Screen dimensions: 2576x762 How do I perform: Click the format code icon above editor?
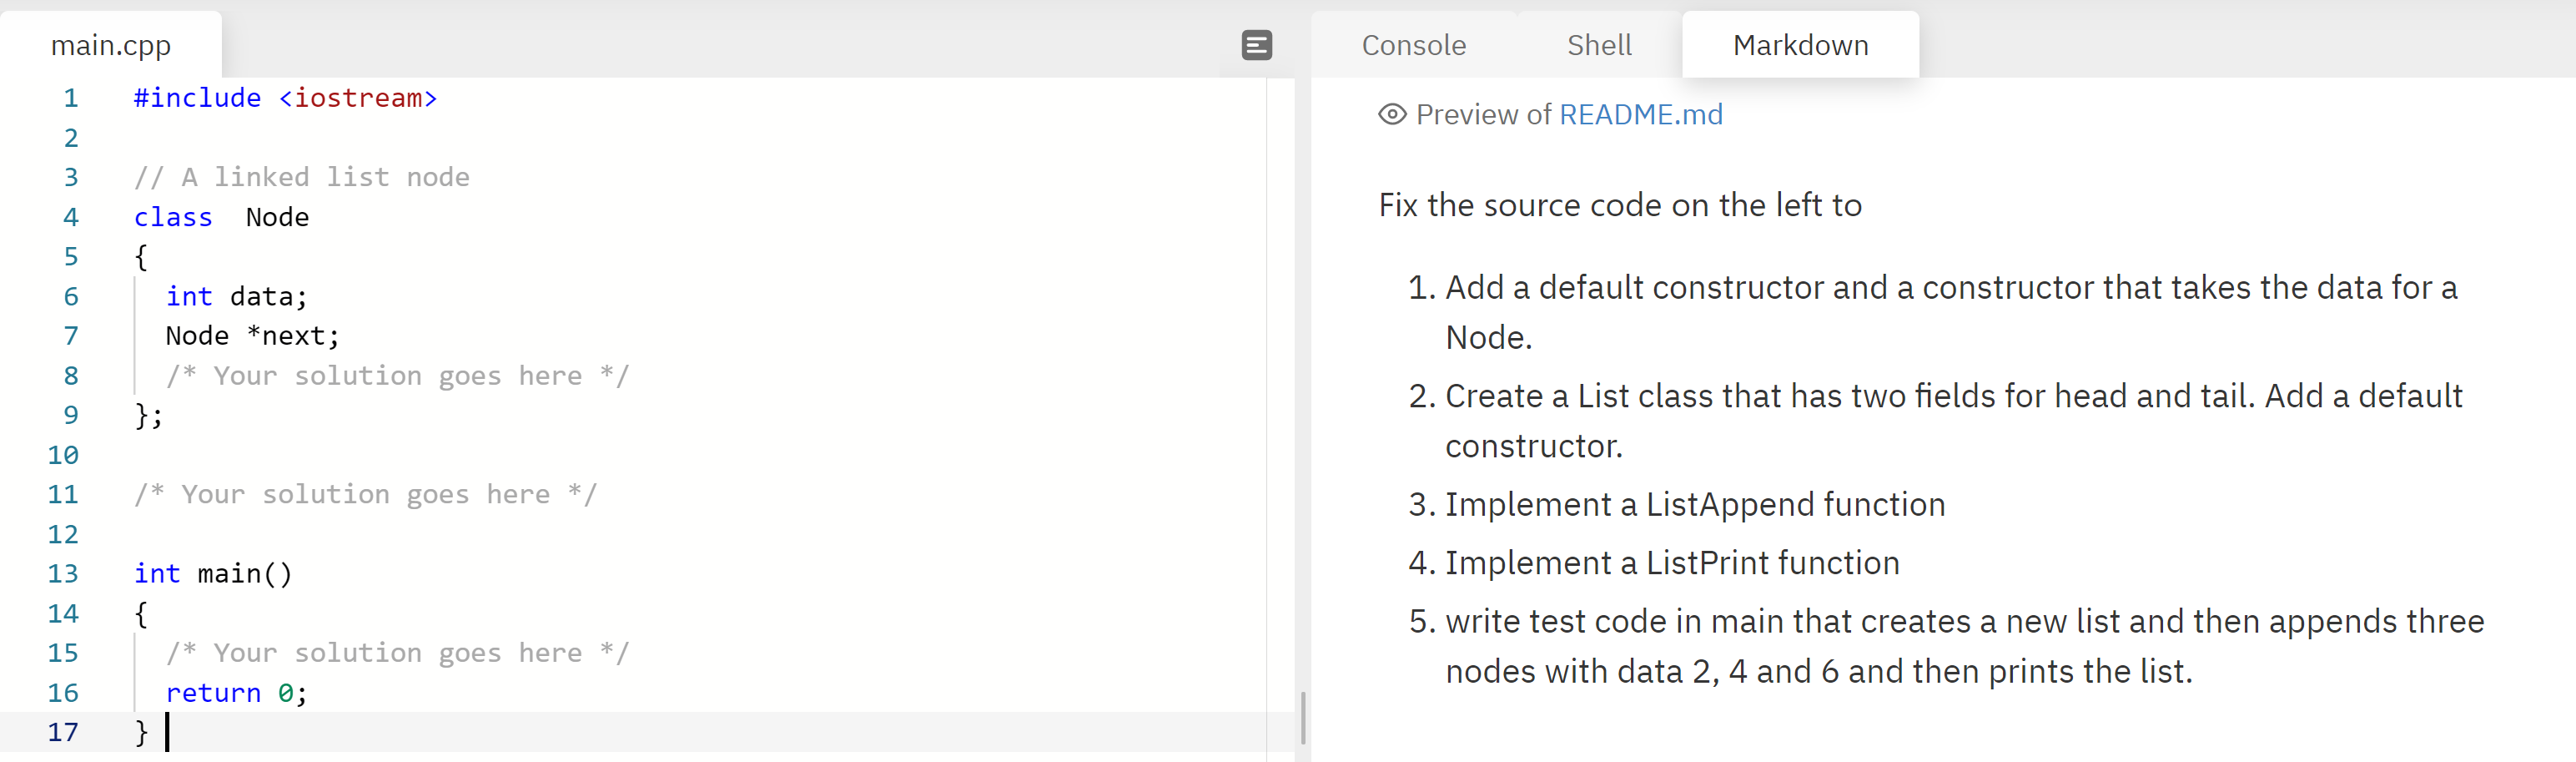click(1256, 45)
